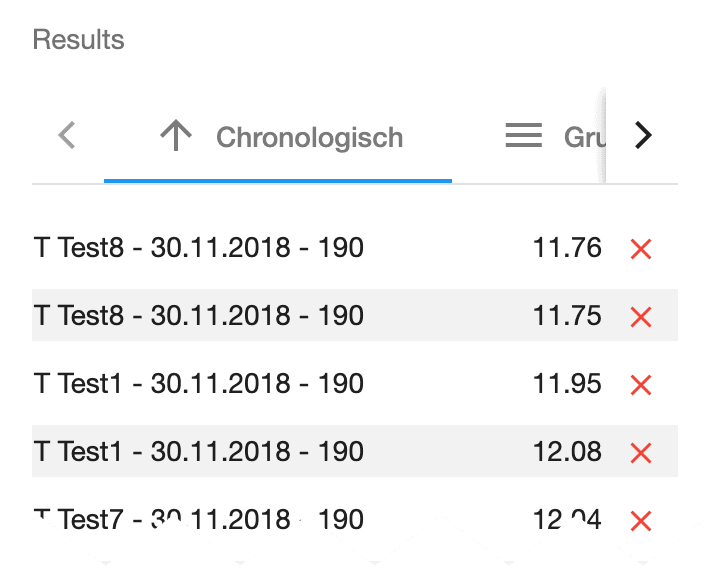Show next tabs with right chevron
This screenshot has height=568, width=710.
click(643, 135)
